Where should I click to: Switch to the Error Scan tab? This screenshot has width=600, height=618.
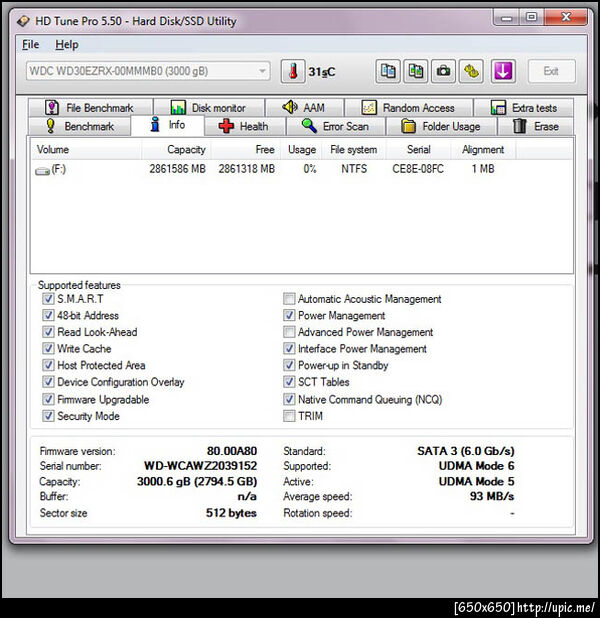tap(336, 127)
